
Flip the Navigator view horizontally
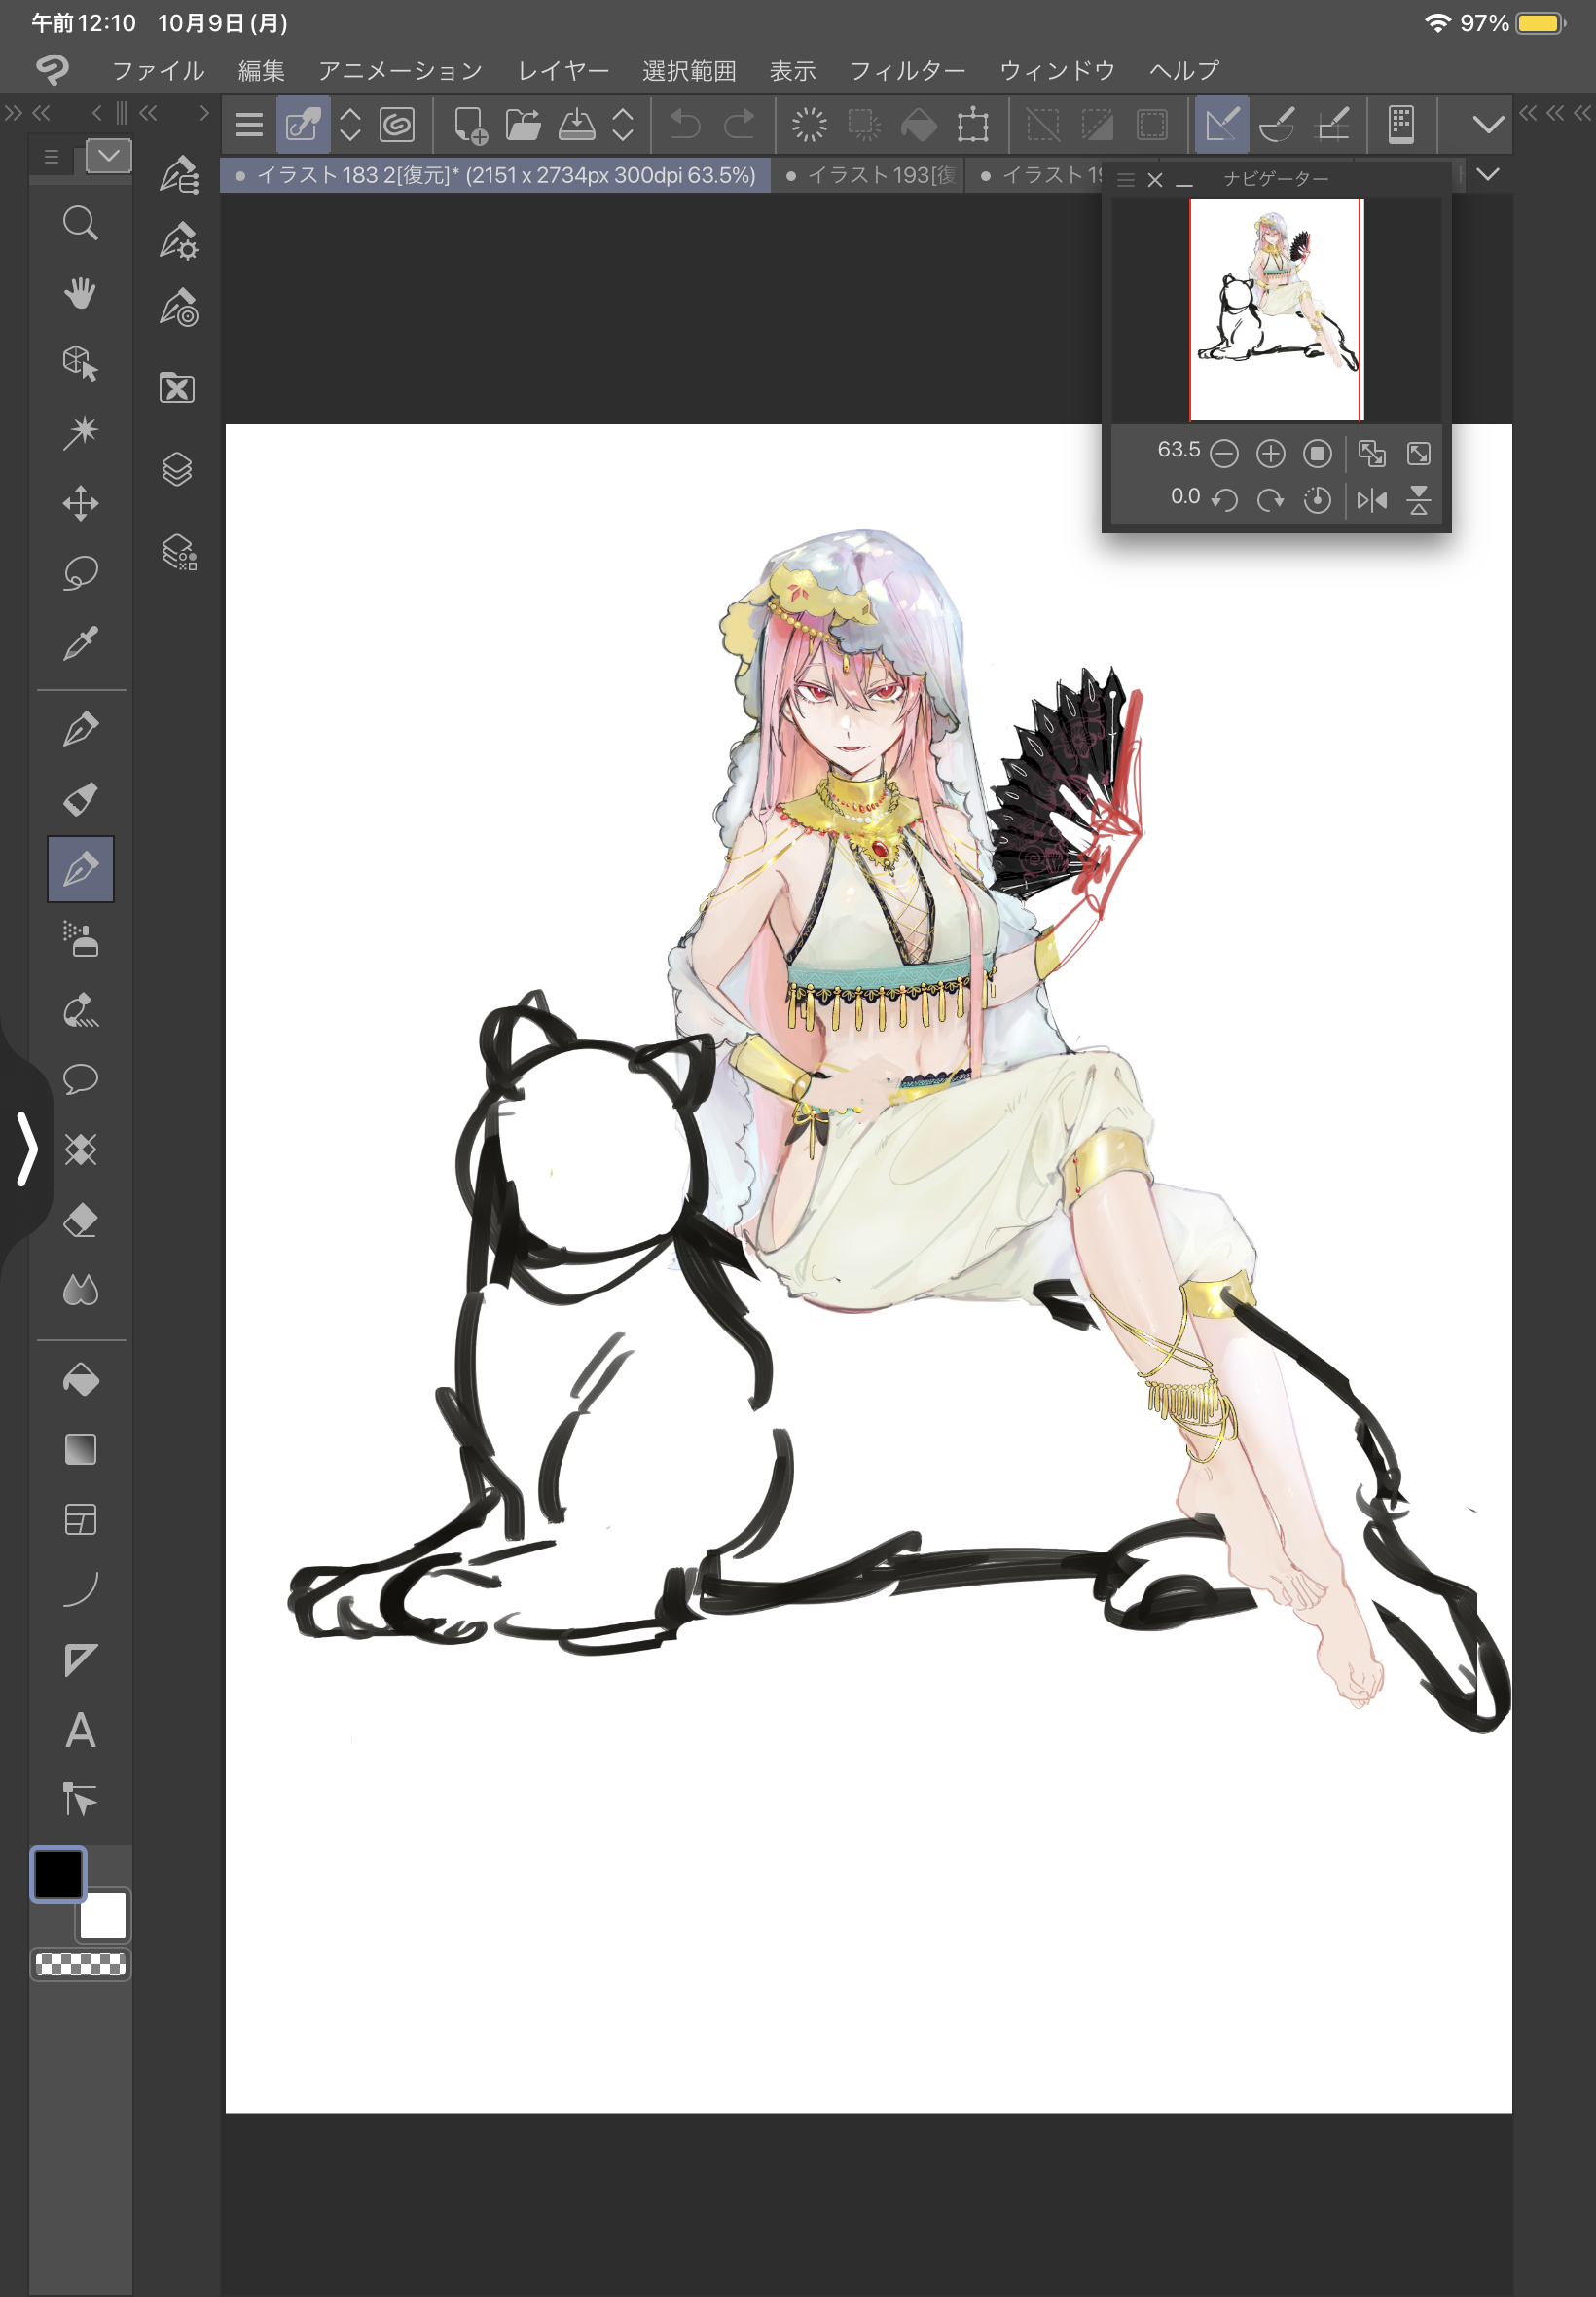point(1371,499)
